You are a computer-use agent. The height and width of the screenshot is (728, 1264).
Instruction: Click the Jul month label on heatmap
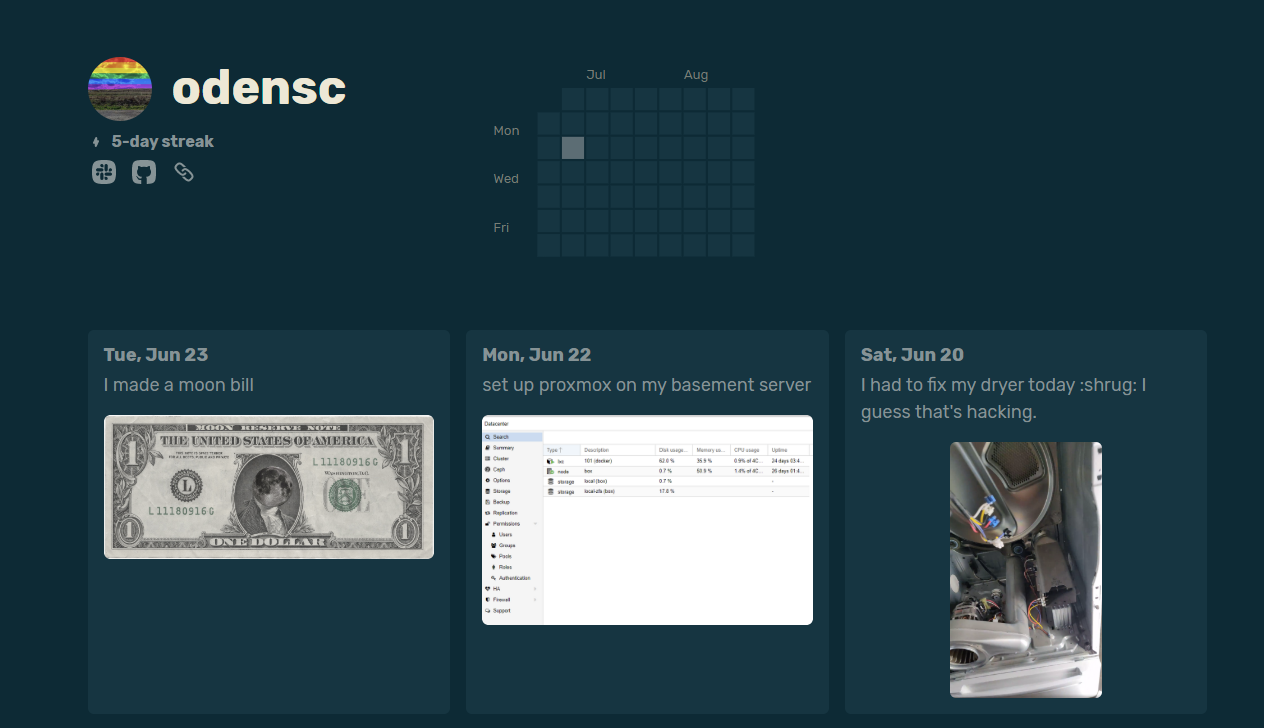tap(596, 75)
